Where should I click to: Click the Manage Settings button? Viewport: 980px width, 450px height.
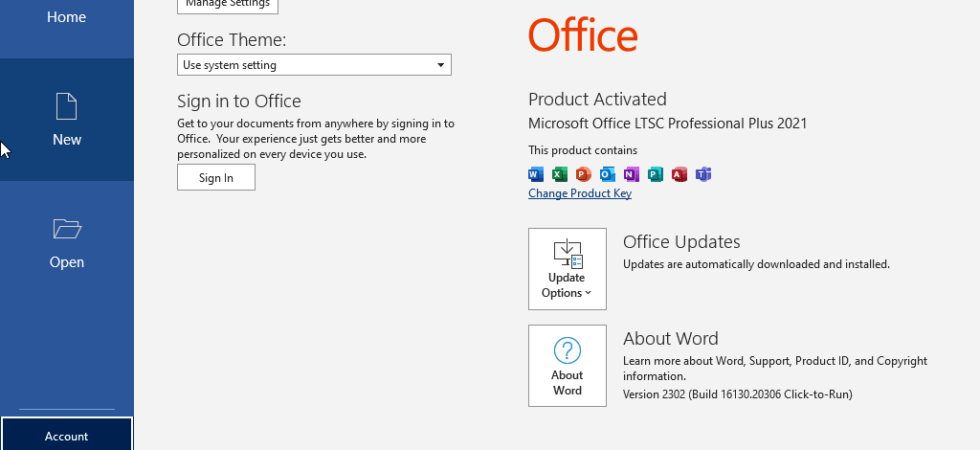point(228,5)
